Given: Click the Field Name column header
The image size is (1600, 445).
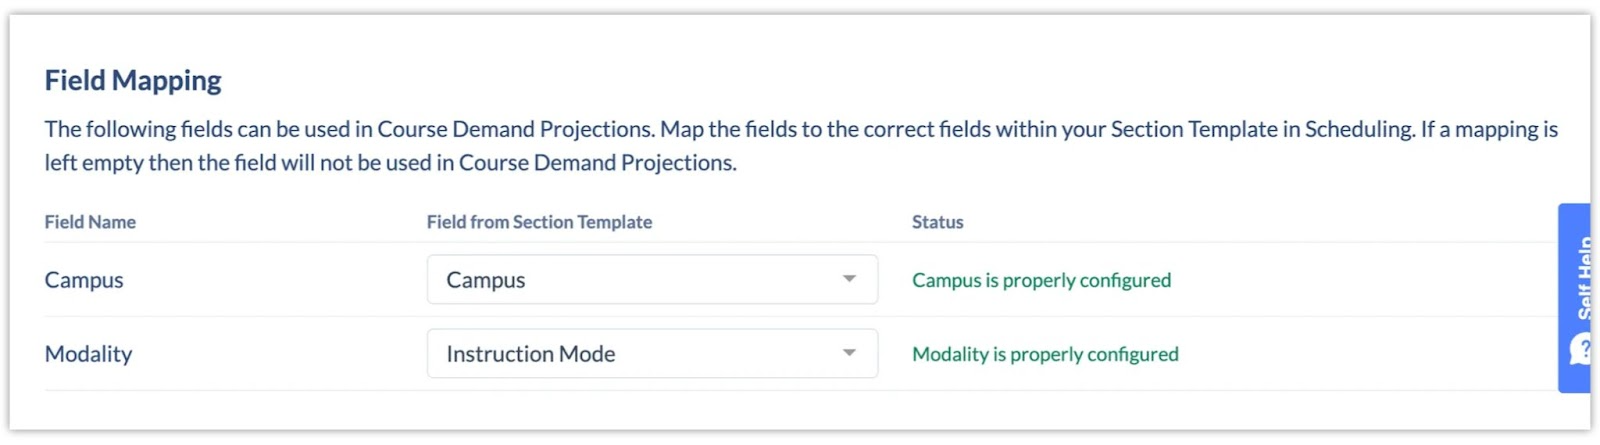Looking at the screenshot, I should 90,222.
